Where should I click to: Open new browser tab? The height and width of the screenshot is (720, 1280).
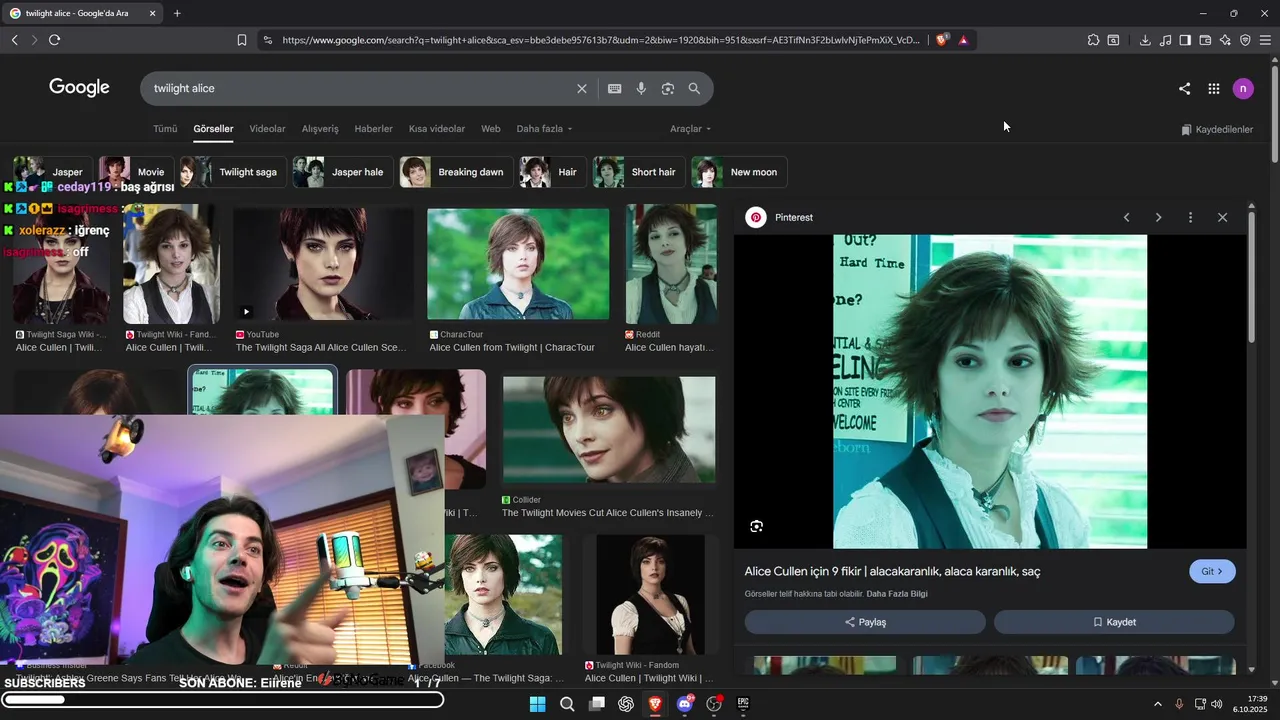pos(177,13)
